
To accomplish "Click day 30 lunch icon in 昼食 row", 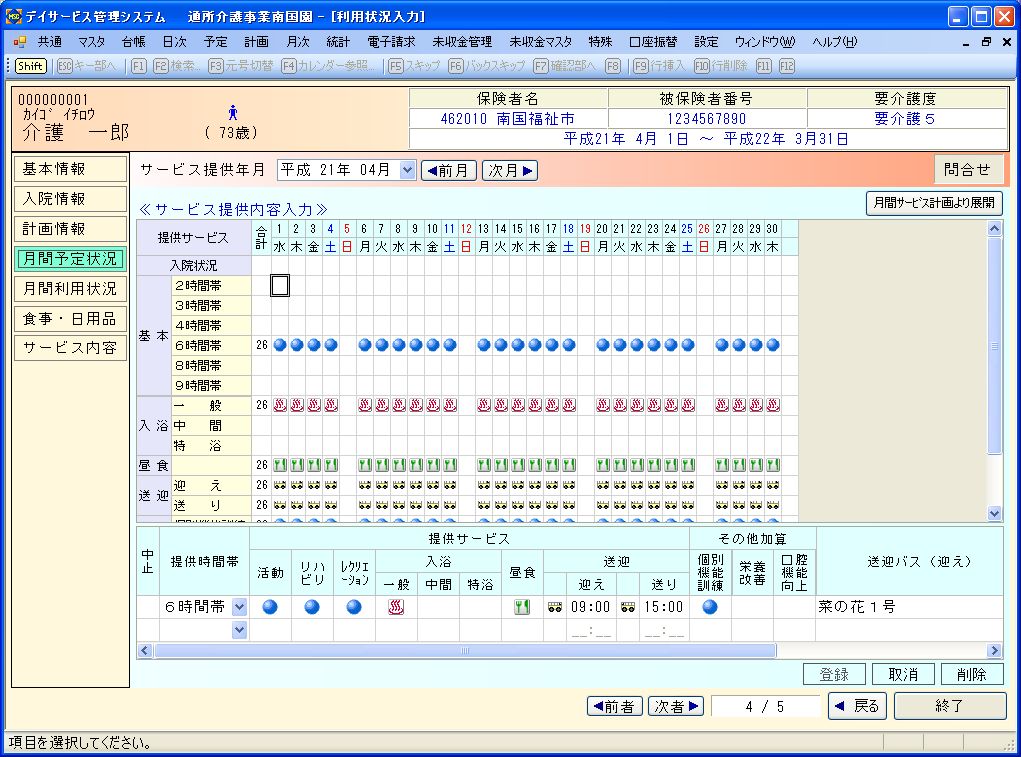I will point(772,465).
